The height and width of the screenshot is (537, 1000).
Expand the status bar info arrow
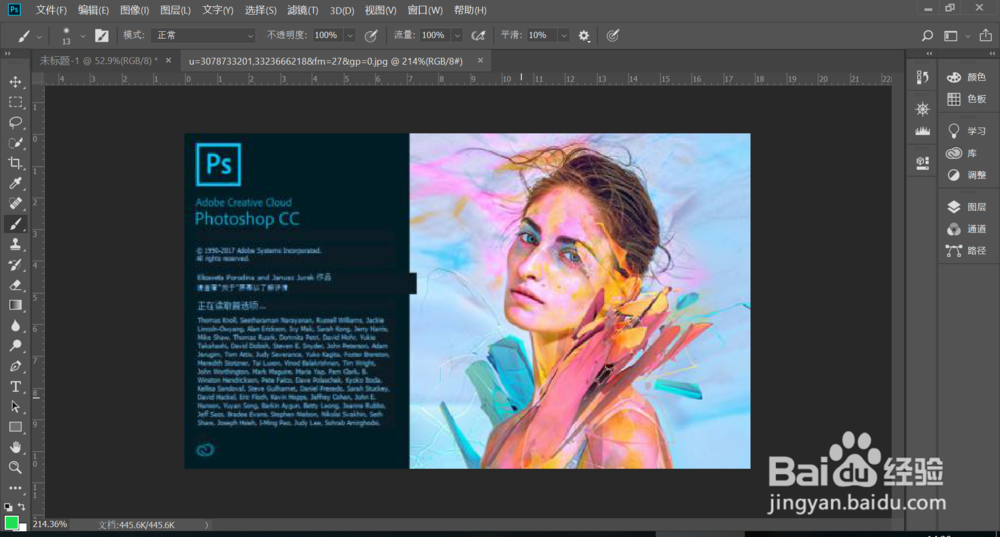click(x=207, y=525)
